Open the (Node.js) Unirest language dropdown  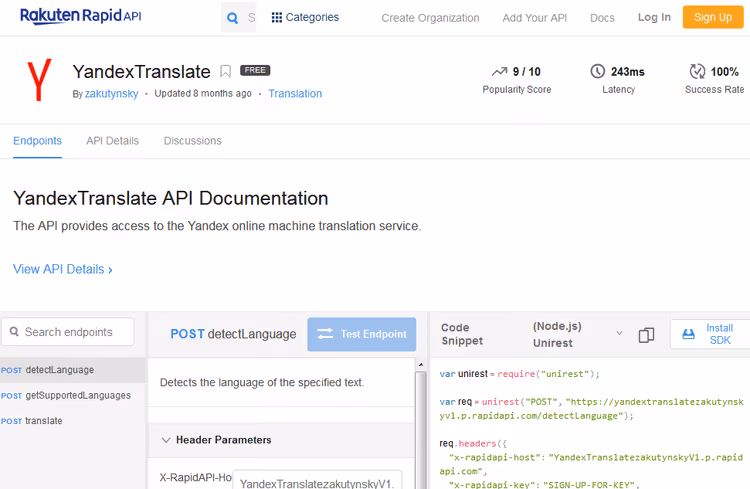[577, 334]
